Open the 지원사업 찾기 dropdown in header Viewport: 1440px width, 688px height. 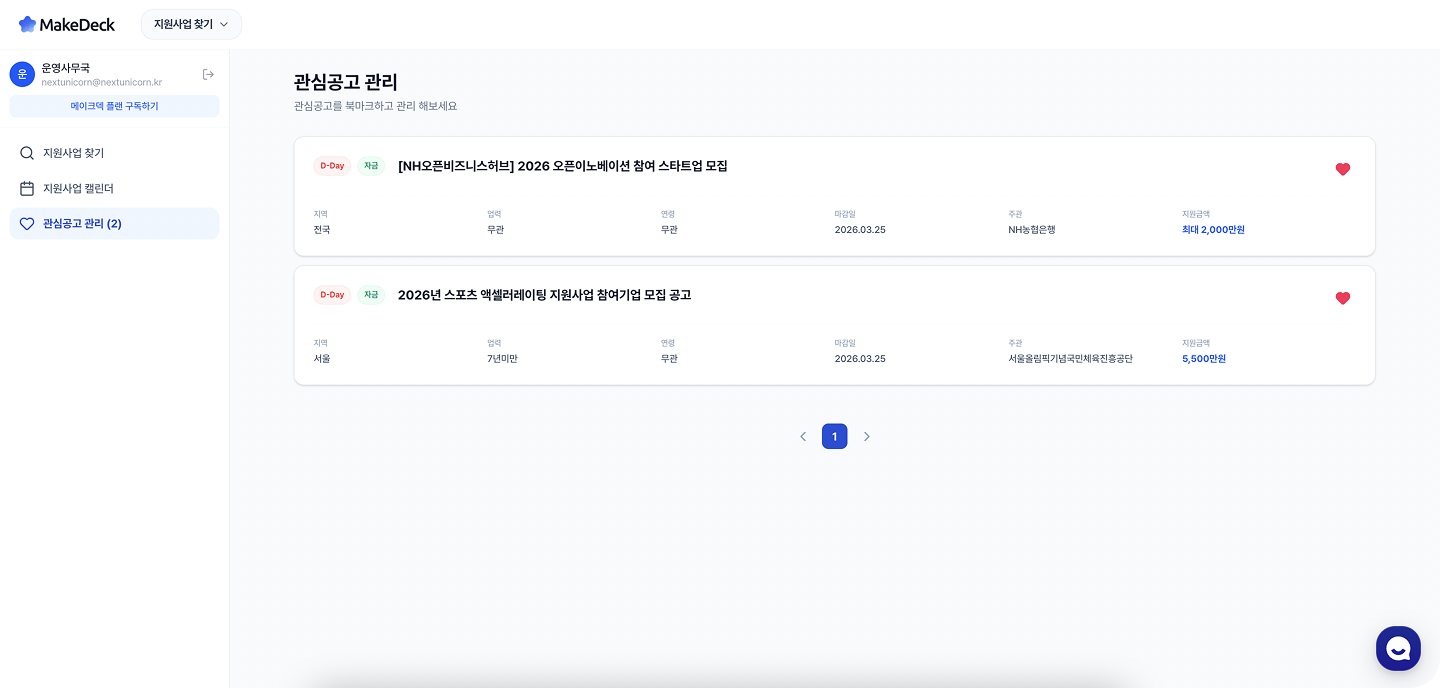pos(191,24)
